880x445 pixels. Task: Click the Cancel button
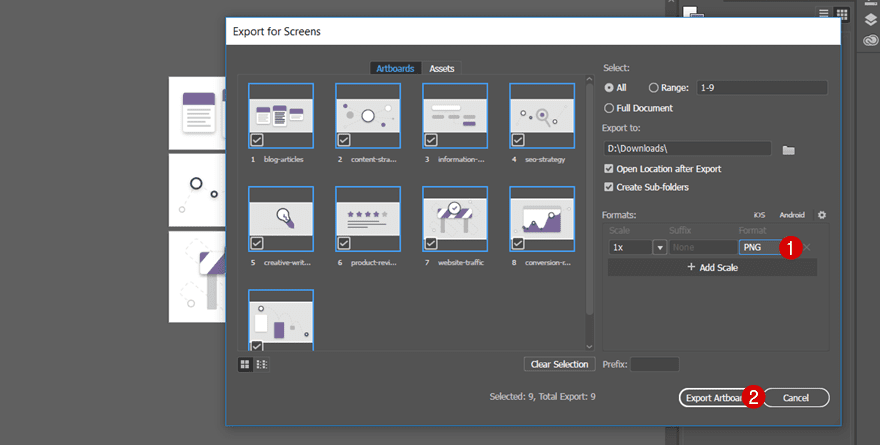click(x=796, y=398)
